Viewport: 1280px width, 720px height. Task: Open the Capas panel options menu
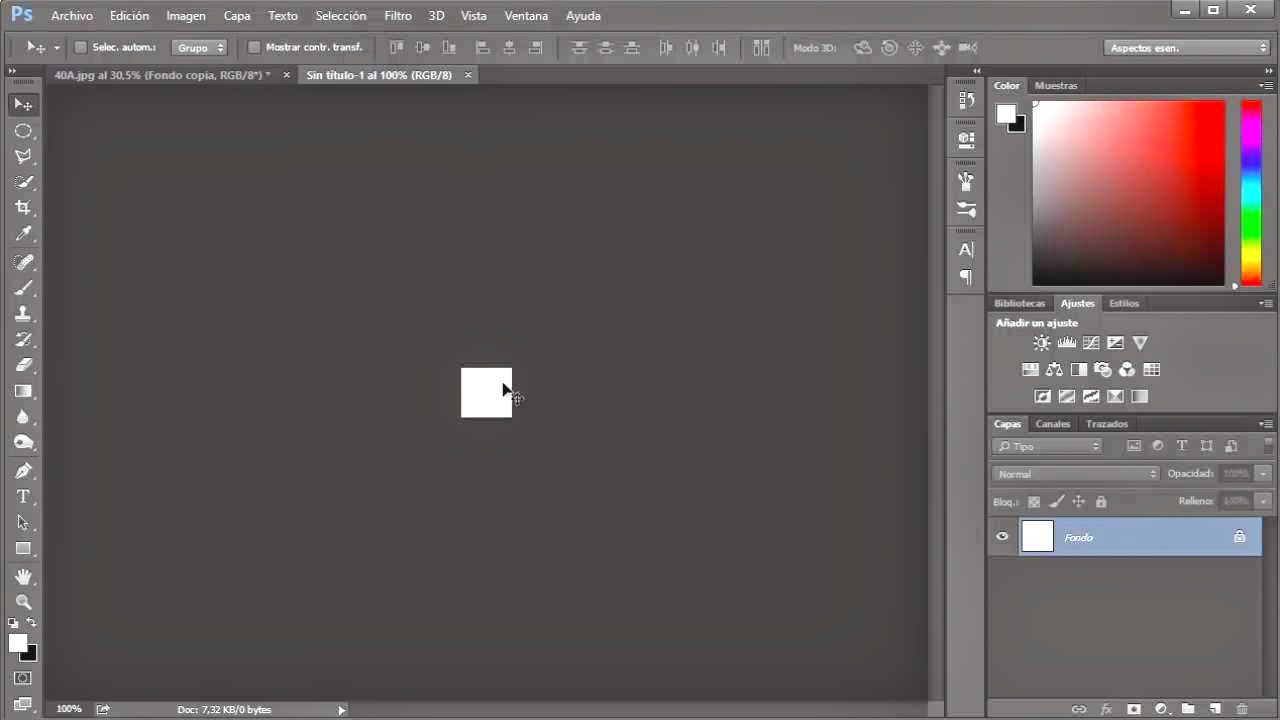click(x=1267, y=424)
